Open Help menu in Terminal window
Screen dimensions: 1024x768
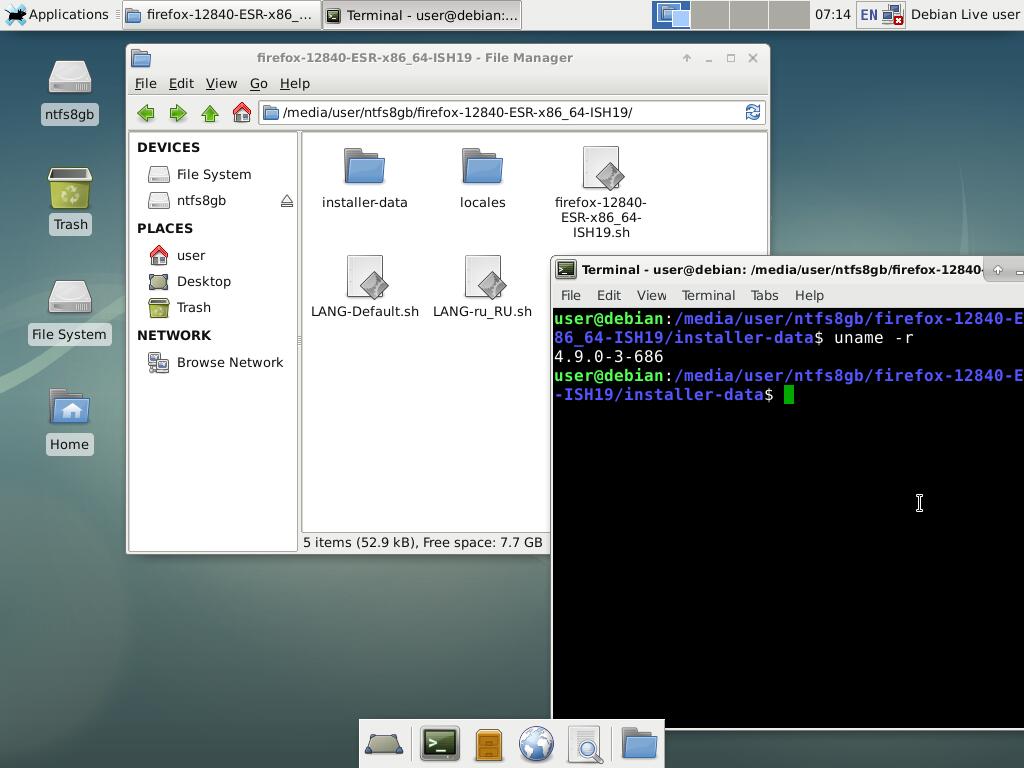[809, 296]
